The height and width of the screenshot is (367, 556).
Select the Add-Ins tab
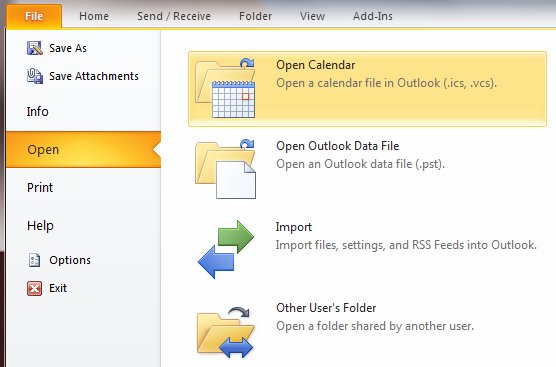(373, 16)
